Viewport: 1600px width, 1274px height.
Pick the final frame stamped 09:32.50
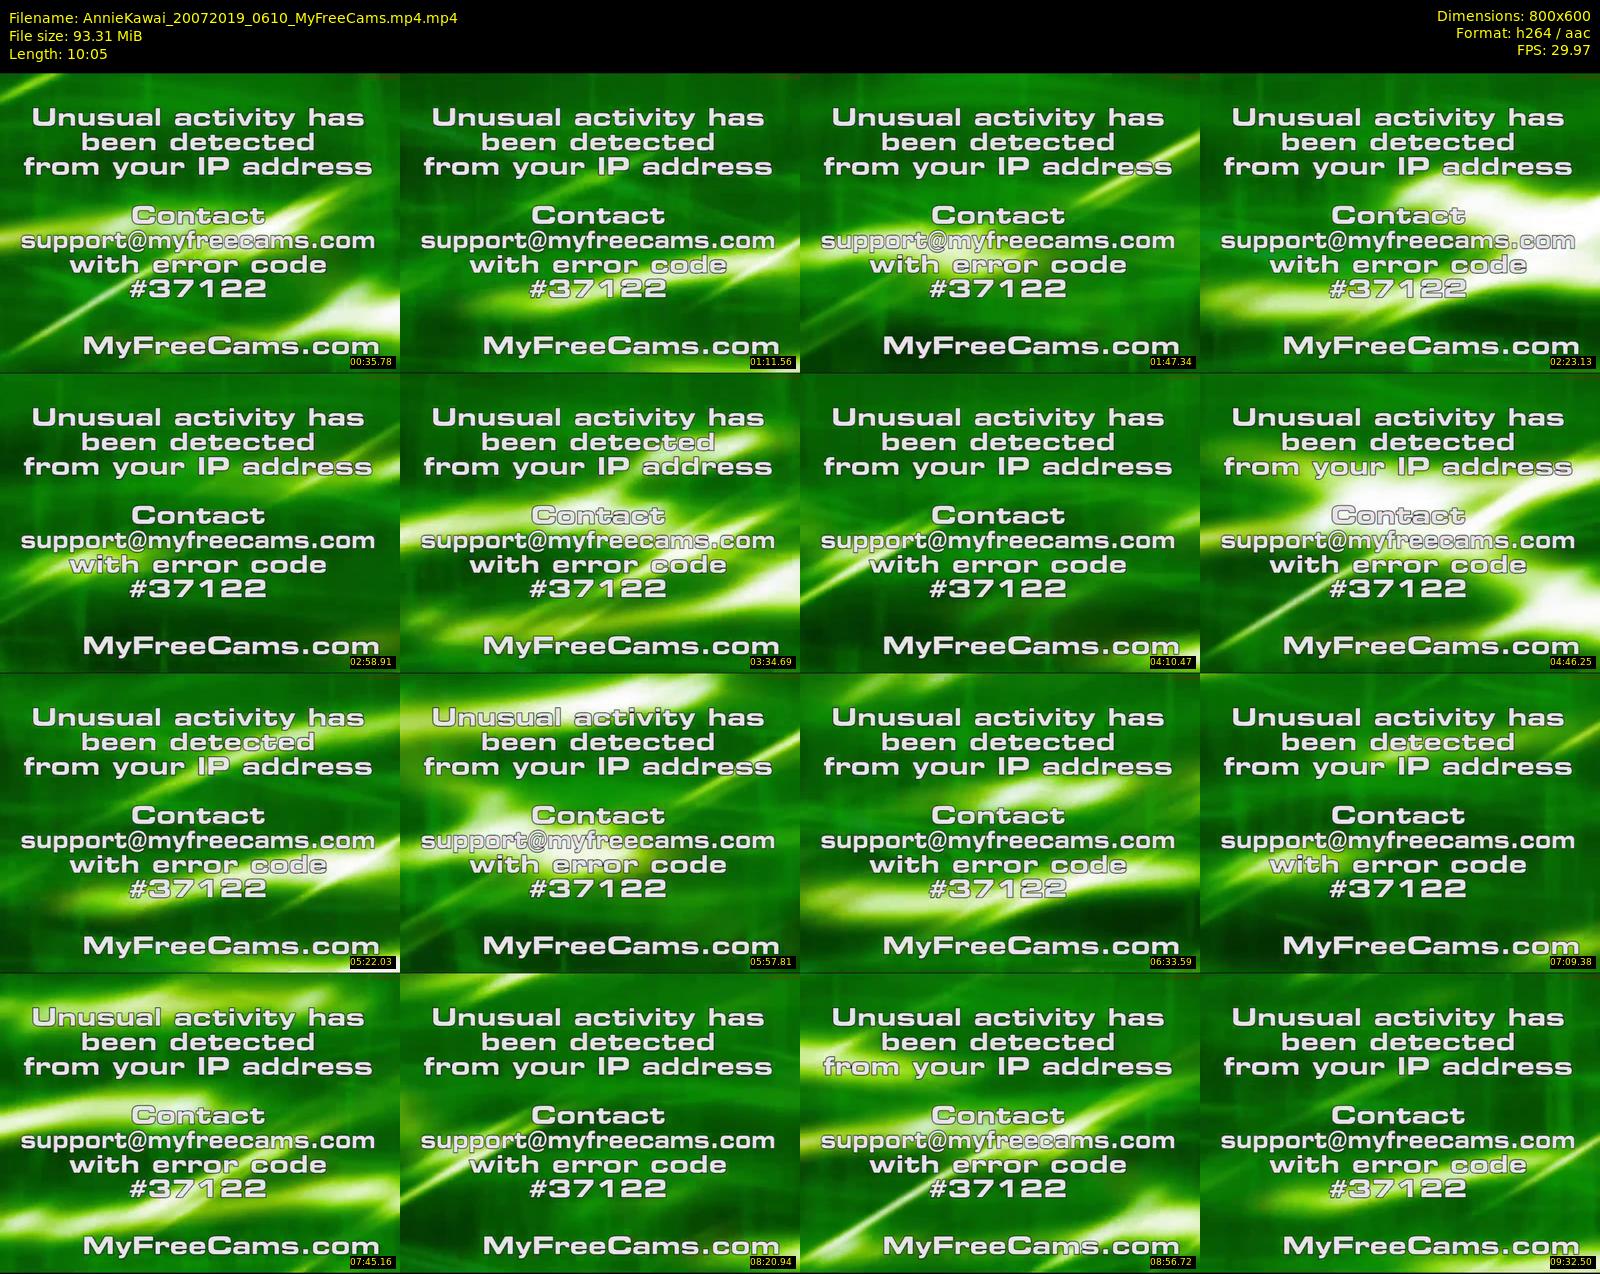tap(1400, 1122)
